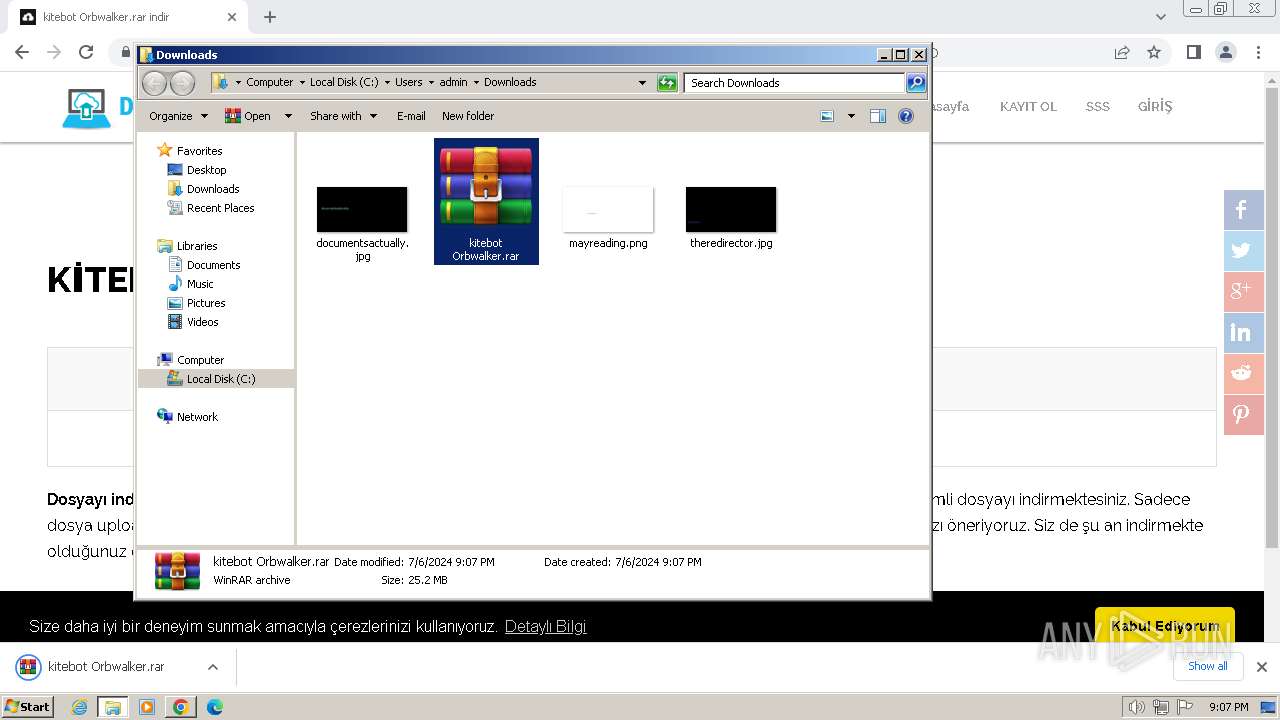
Task: Click E-mail in the toolbar
Action: [411, 116]
